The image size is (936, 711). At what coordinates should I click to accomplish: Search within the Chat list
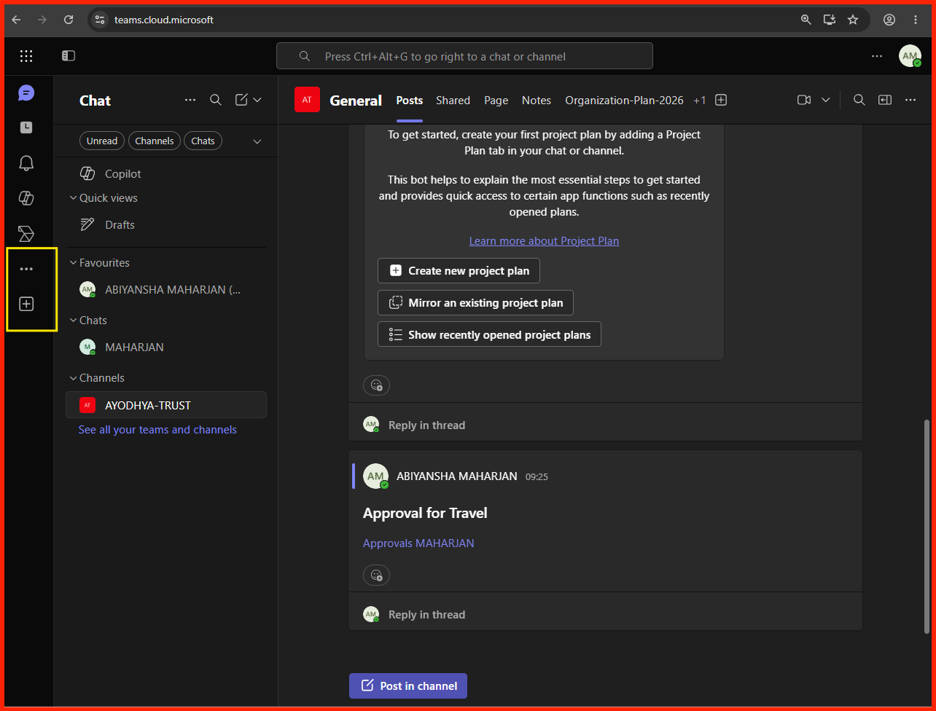[215, 100]
